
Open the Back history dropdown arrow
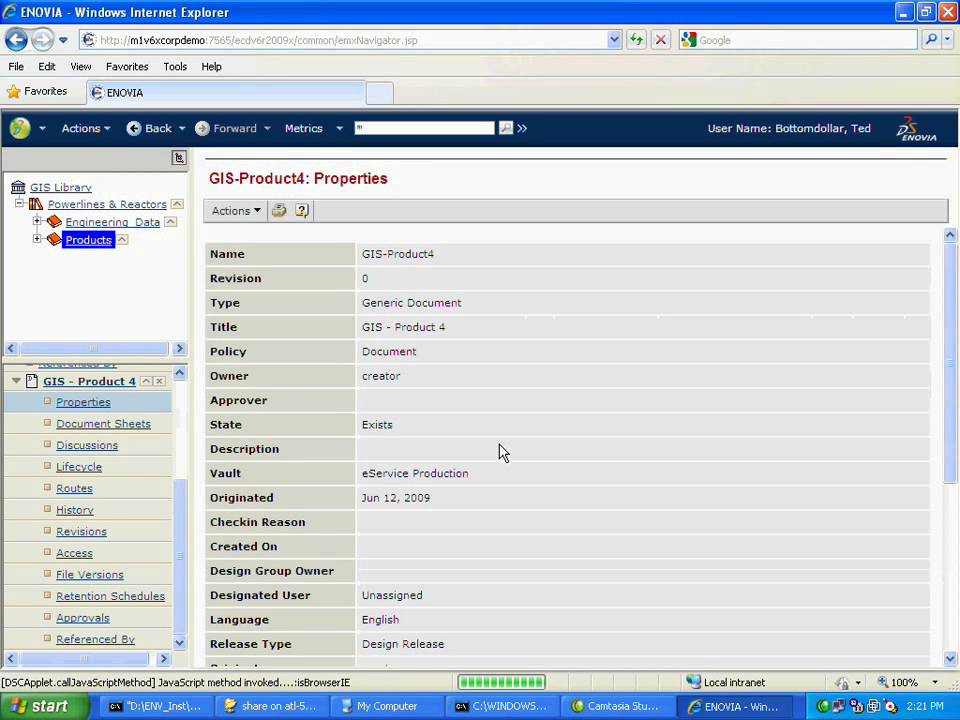[182, 129]
